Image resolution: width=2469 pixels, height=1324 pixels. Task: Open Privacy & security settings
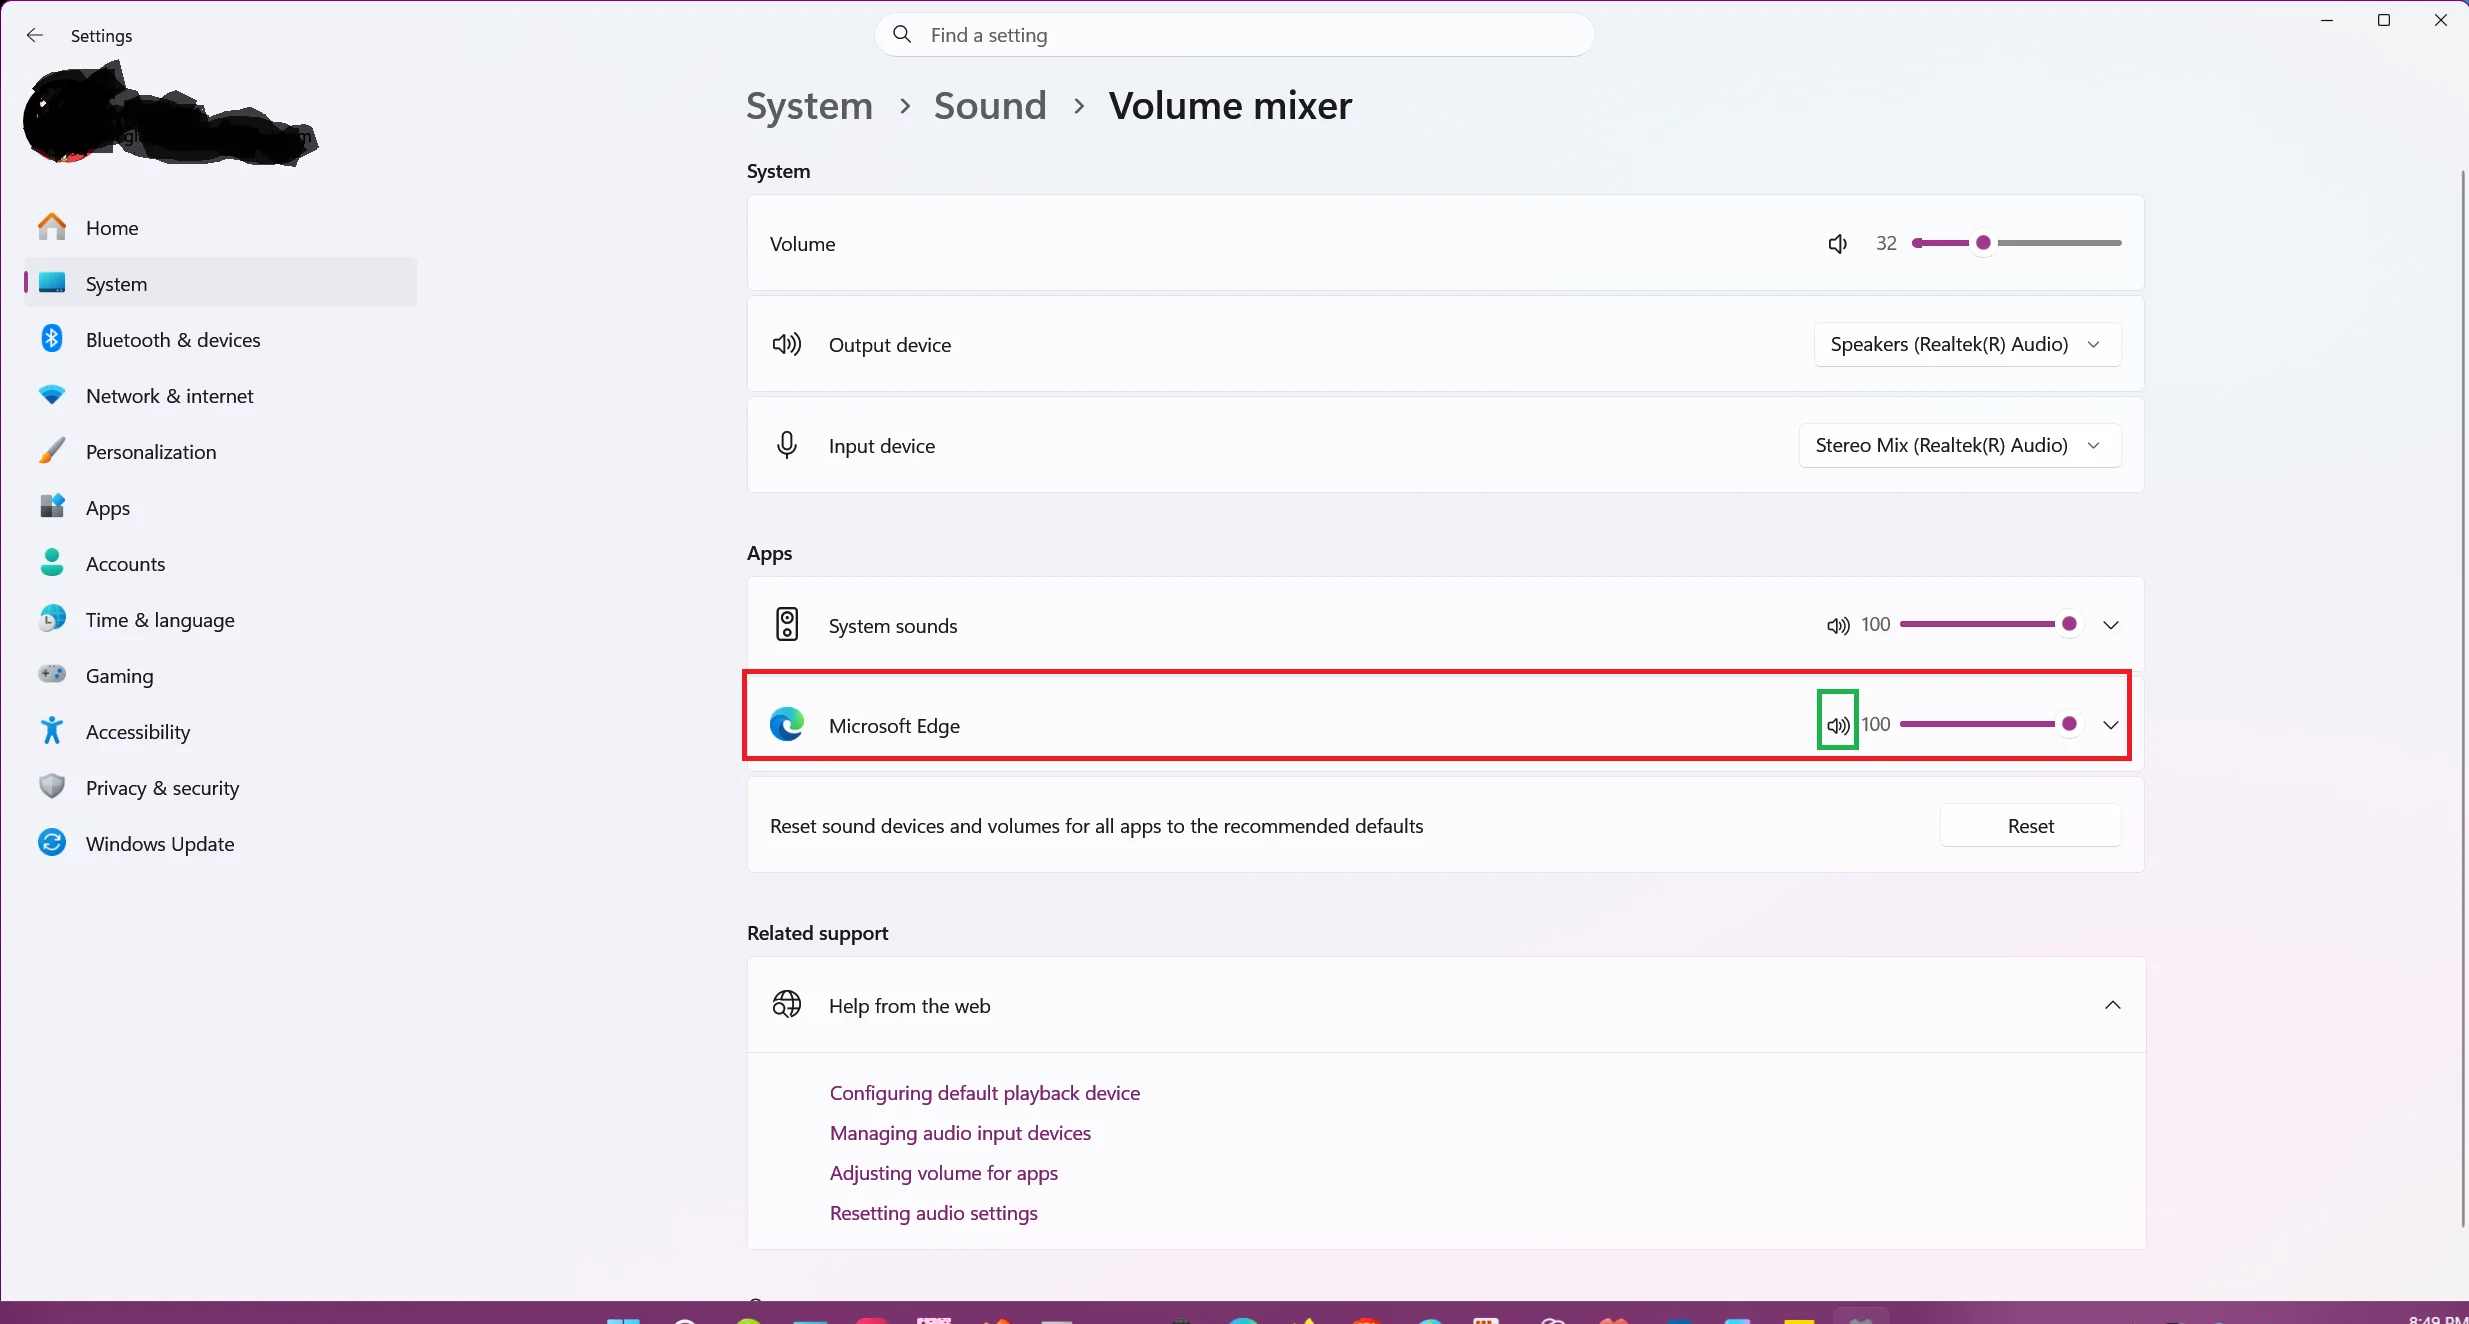tap(220, 788)
